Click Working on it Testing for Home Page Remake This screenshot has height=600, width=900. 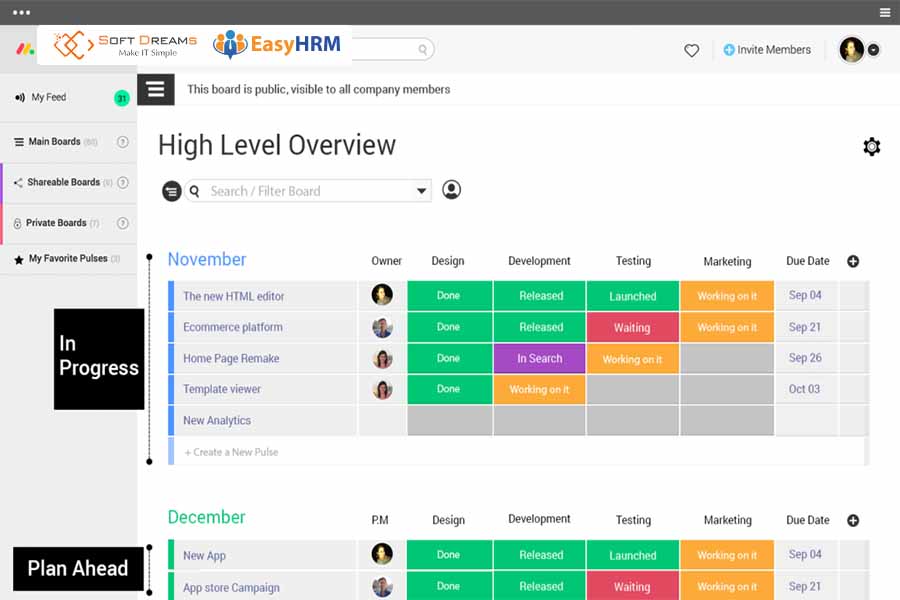633,358
